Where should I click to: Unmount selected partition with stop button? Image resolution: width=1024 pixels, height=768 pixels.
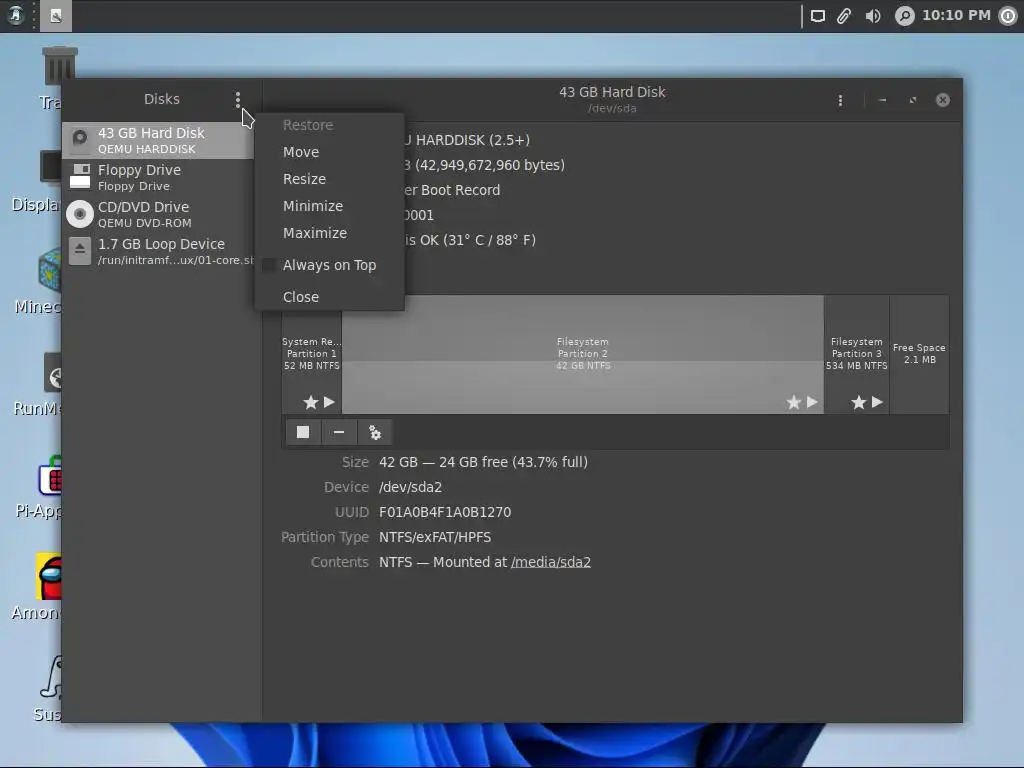point(303,432)
